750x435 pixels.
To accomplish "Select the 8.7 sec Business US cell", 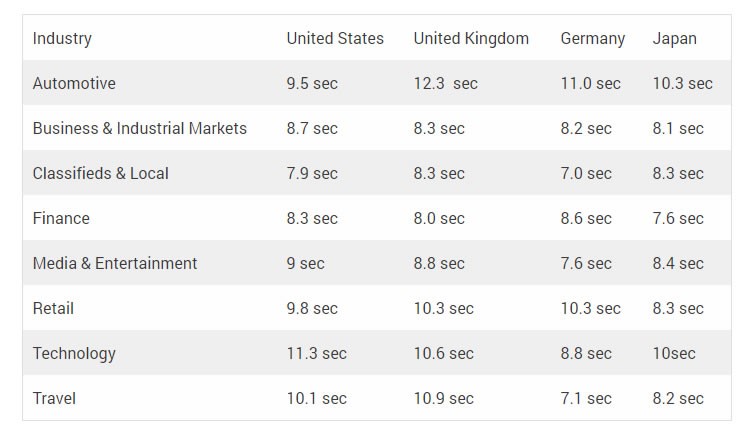I will (312, 128).
